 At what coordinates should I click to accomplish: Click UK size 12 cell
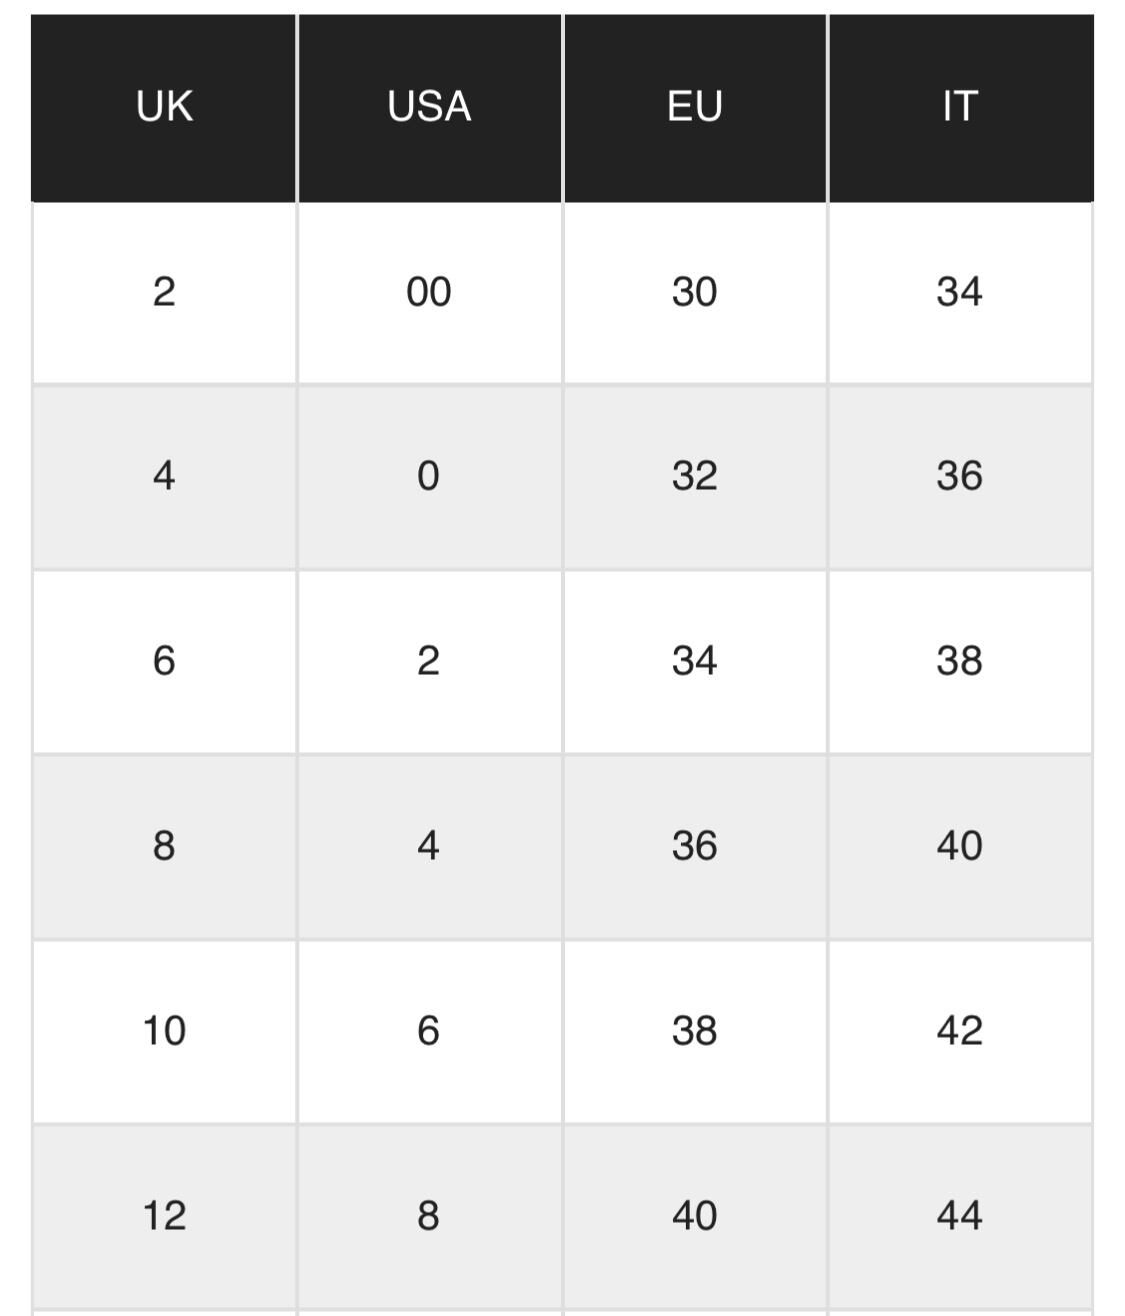point(164,1216)
